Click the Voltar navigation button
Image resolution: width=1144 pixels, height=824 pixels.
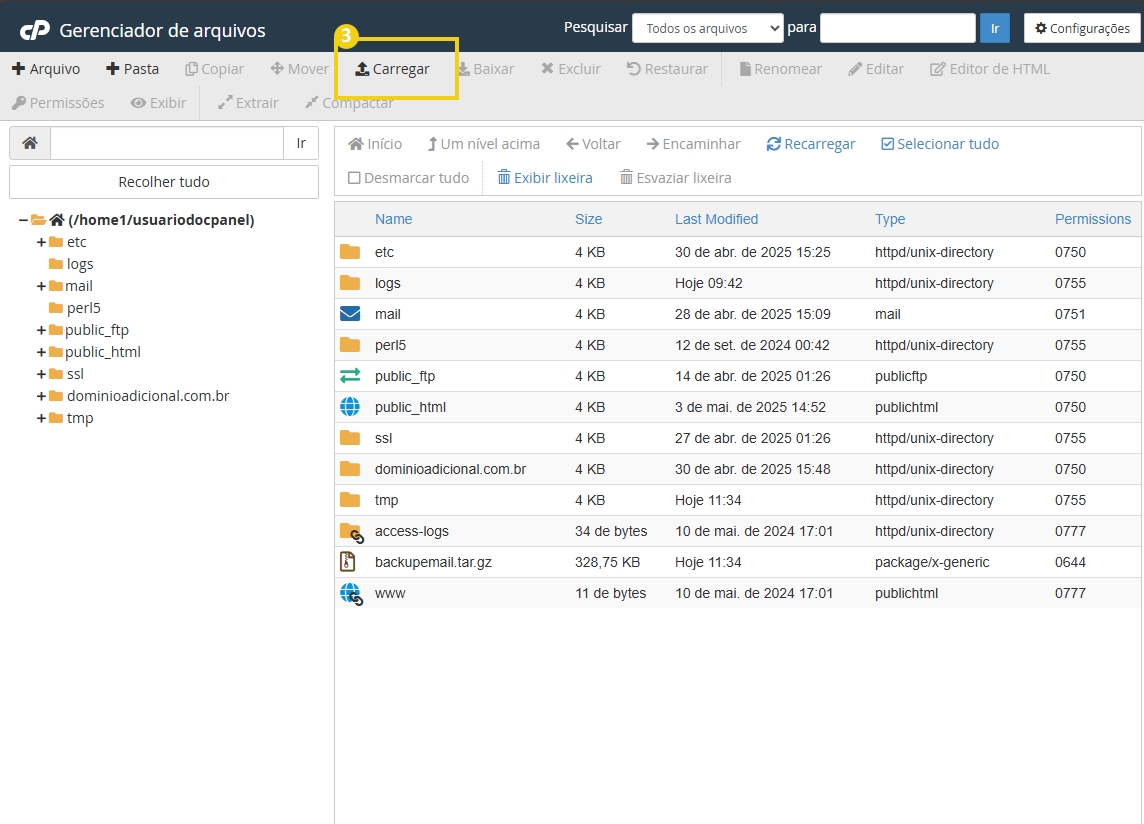pyautogui.click(x=593, y=144)
